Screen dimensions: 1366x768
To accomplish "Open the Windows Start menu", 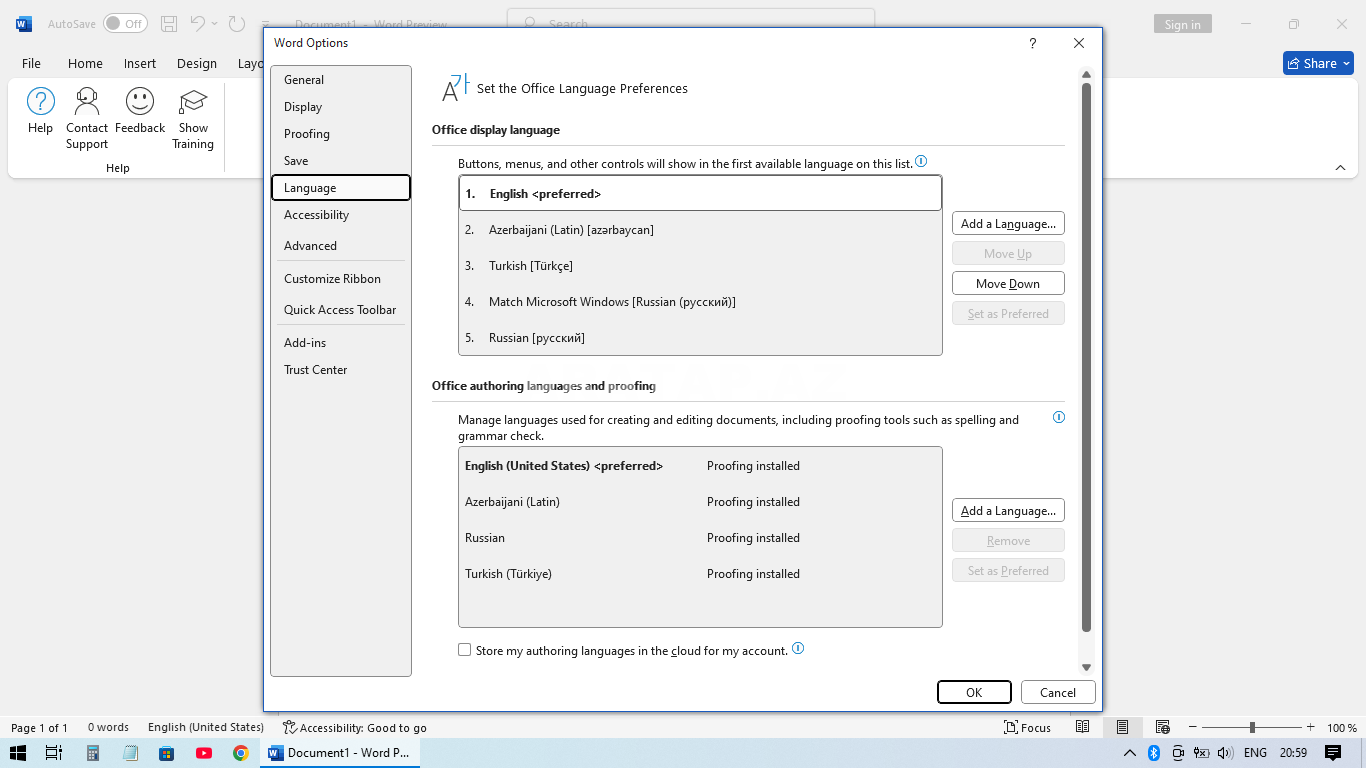I will pos(18,753).
